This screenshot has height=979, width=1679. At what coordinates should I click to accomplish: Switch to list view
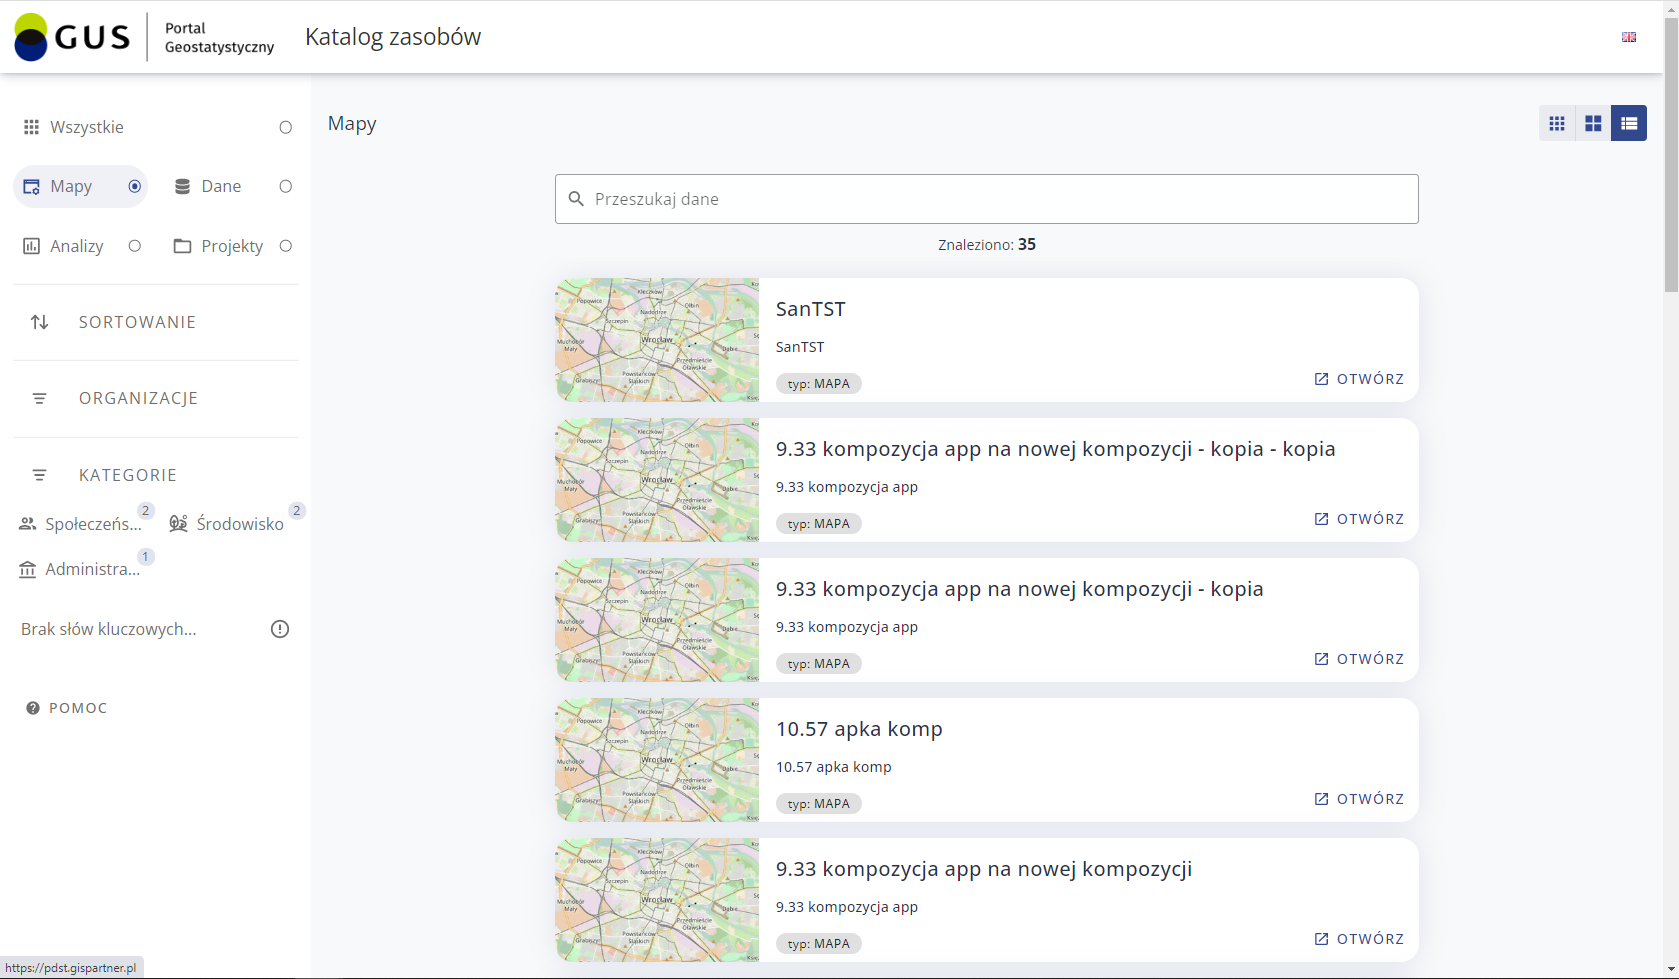point(1629,123)
